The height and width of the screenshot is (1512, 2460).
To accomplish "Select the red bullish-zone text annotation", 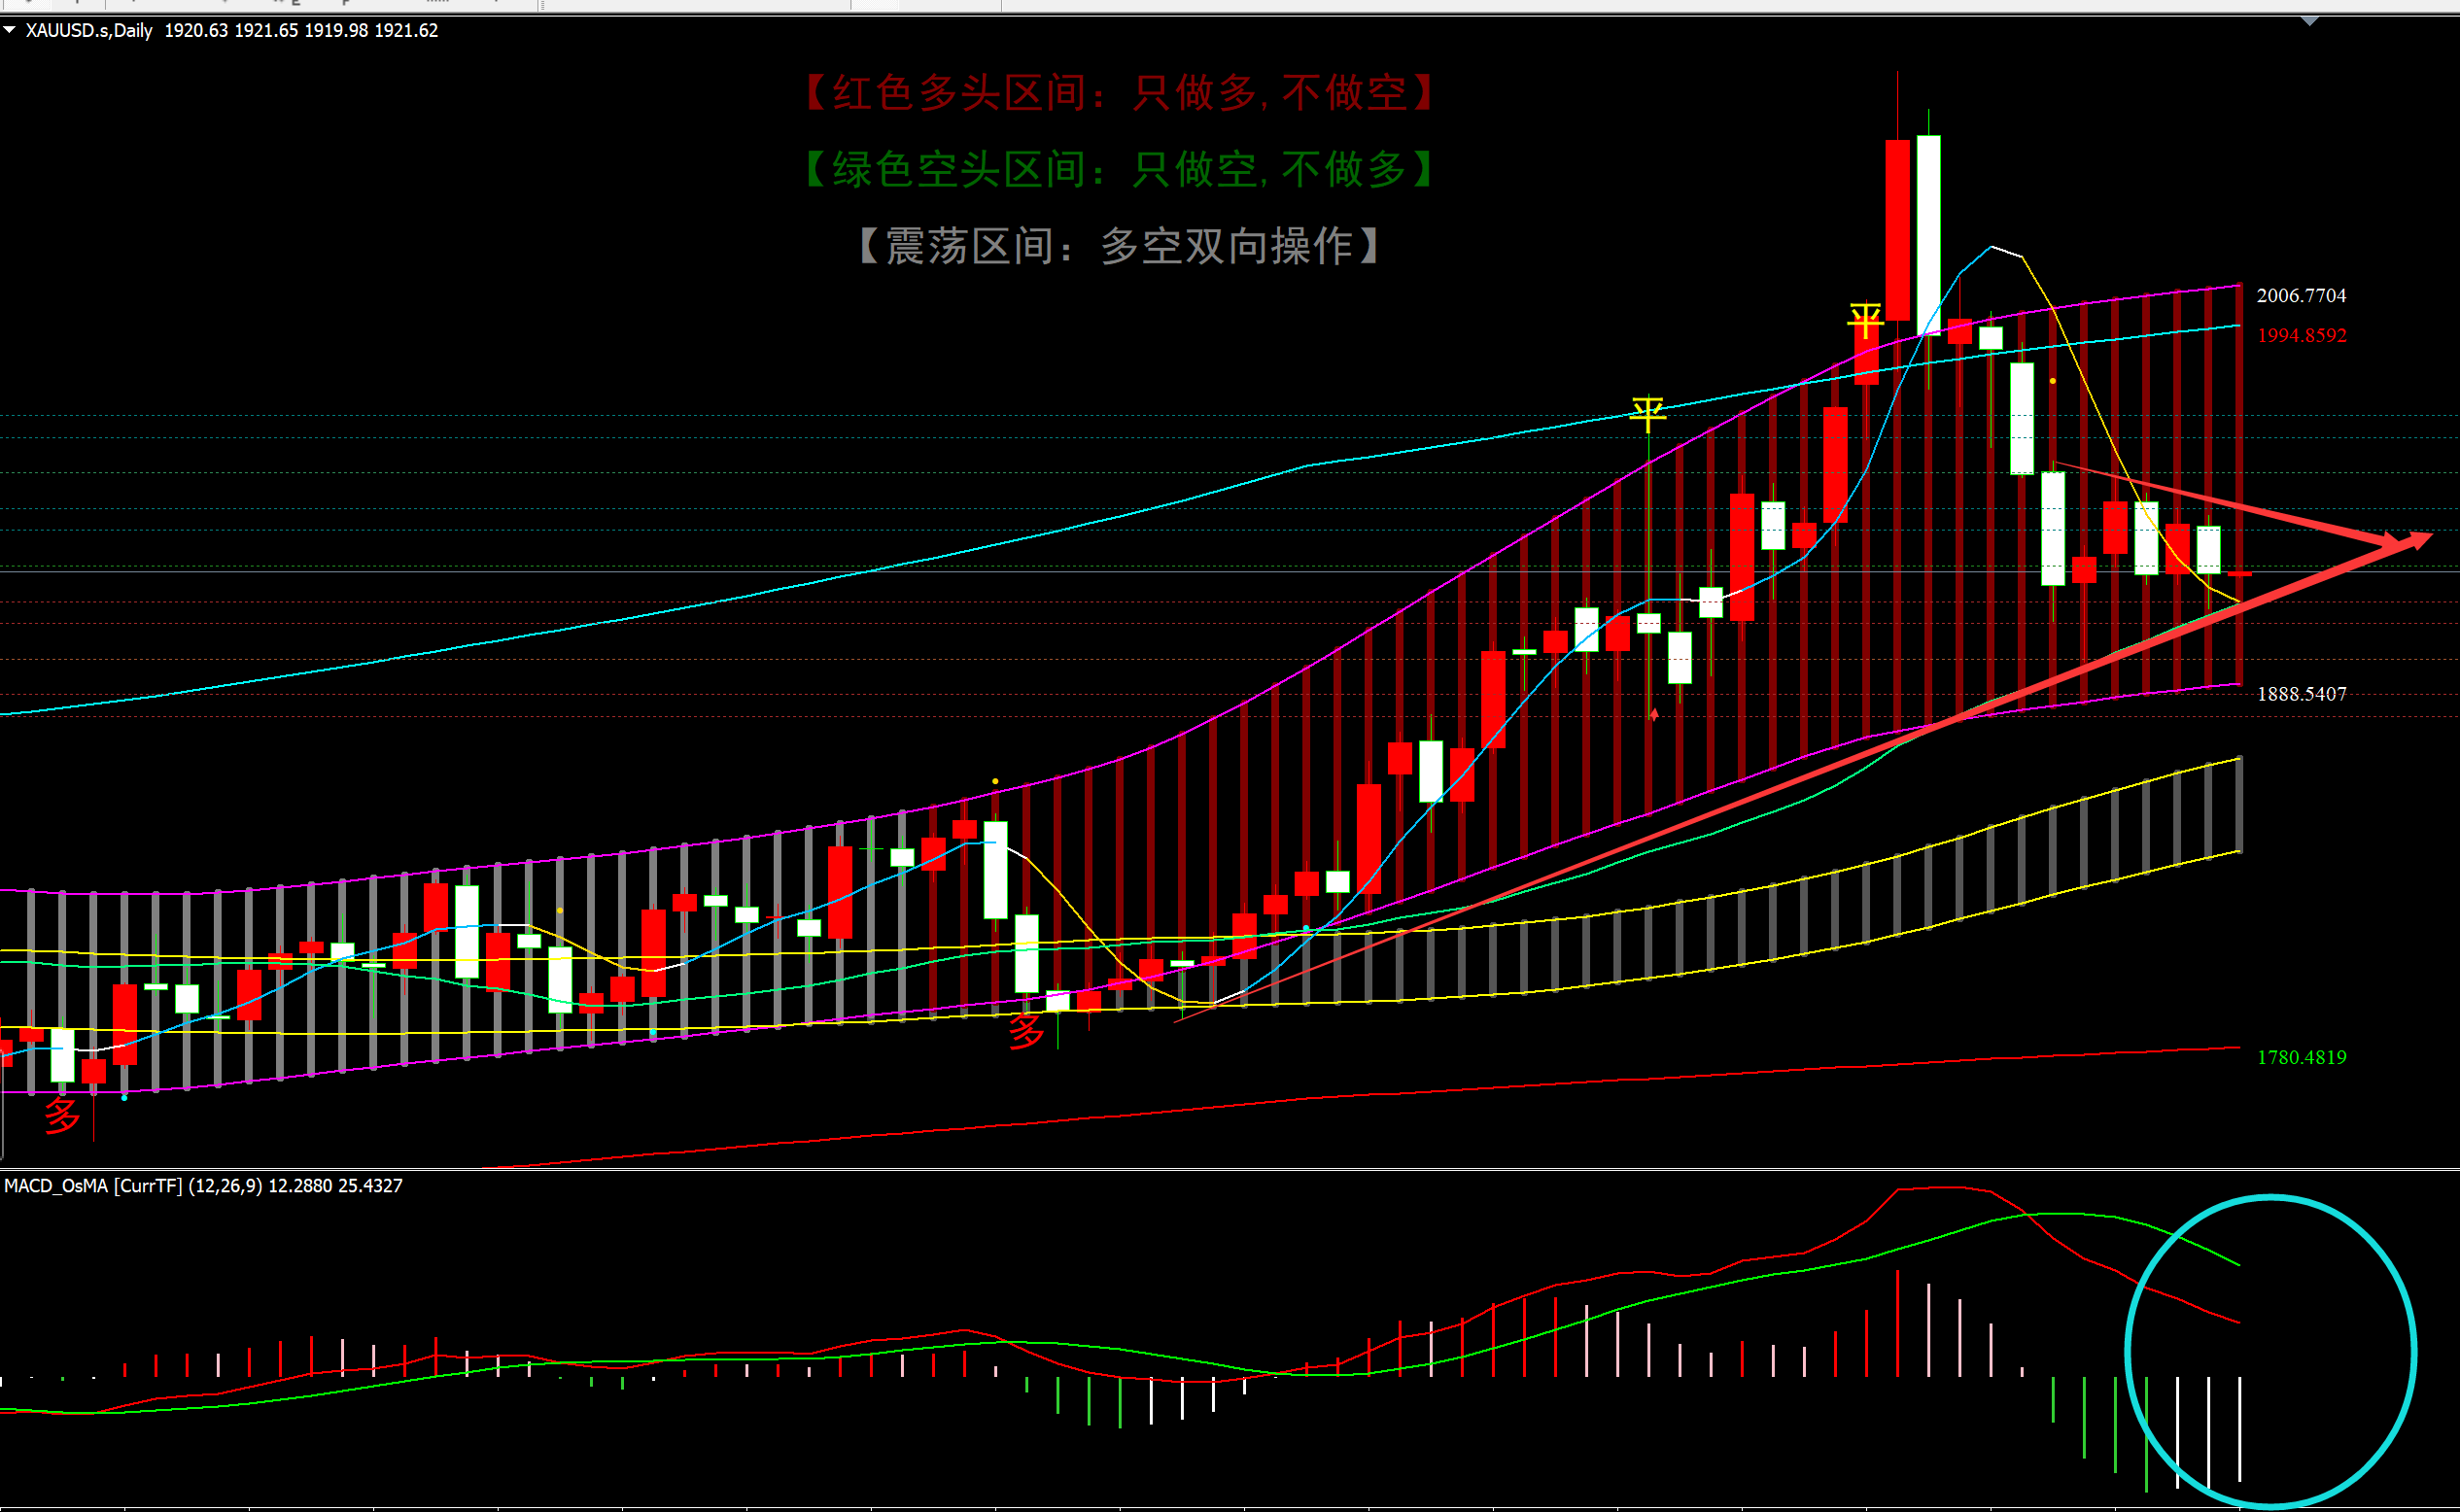I will tap(1119, 93).
